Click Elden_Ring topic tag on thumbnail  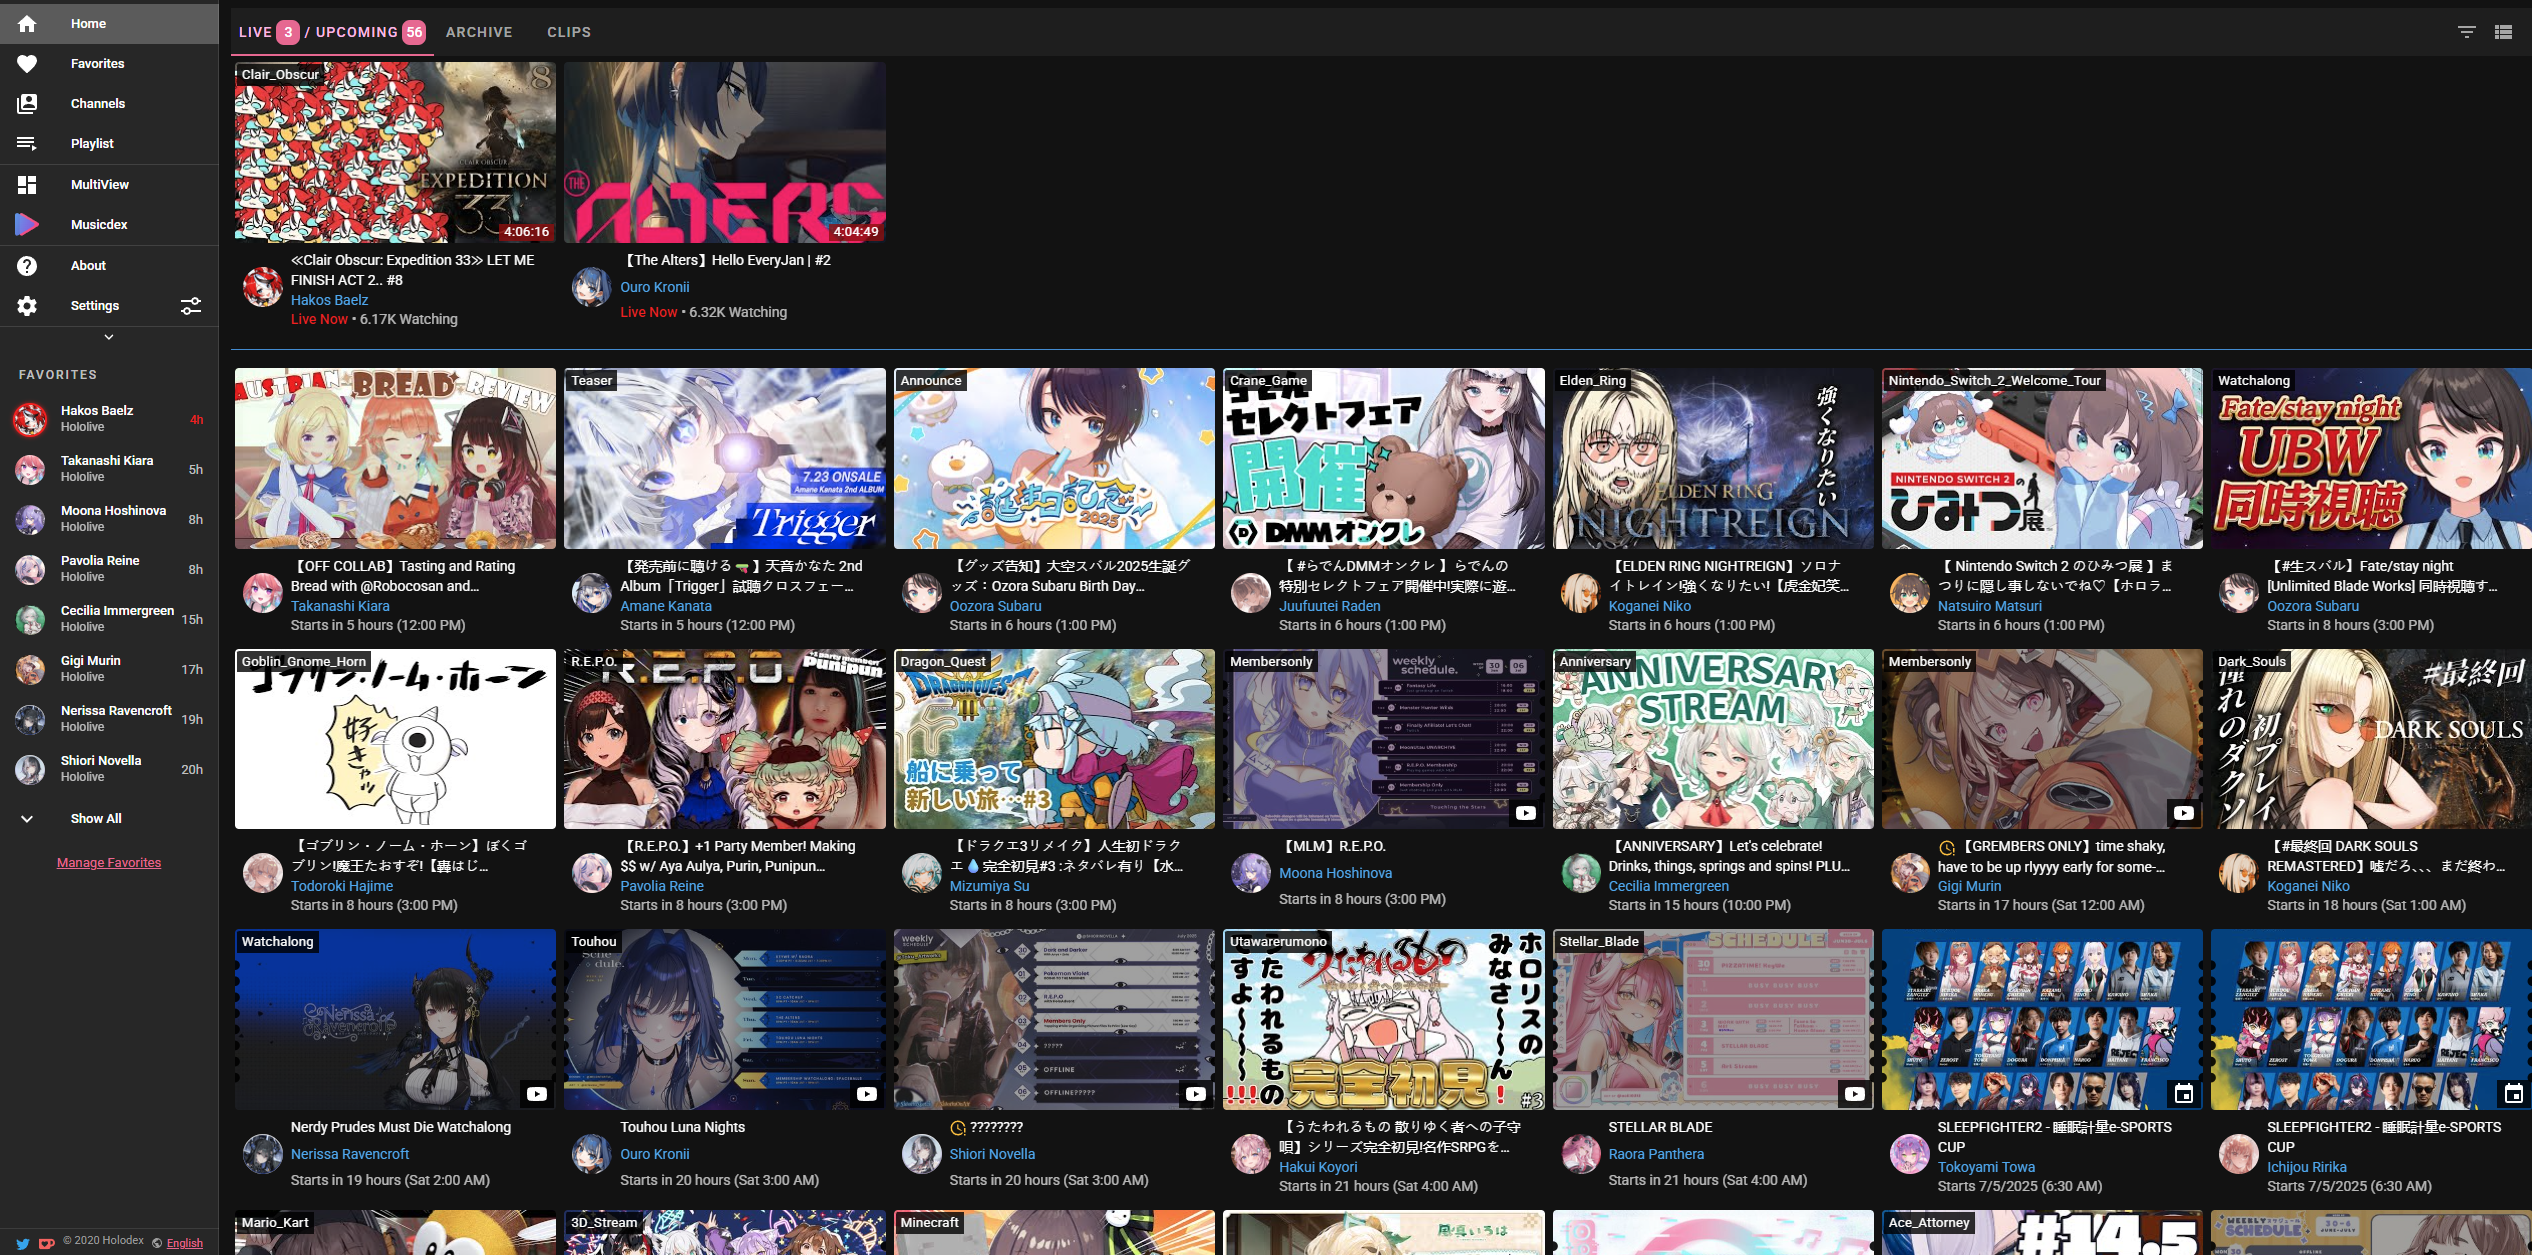[x=1592, y=380]
